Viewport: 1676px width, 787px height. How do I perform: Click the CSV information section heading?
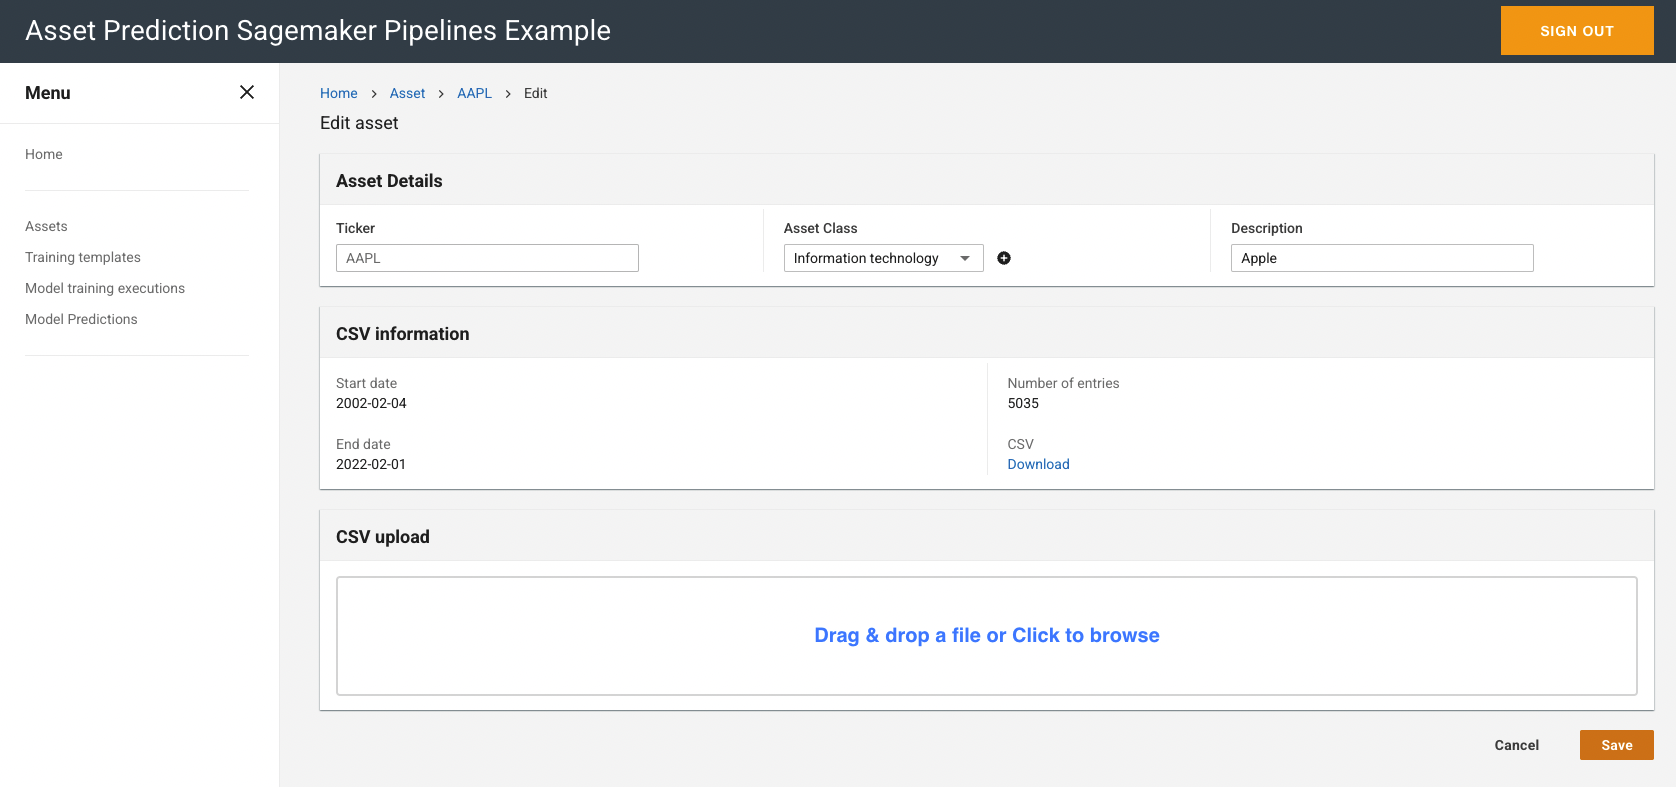(x=402, y=334)
